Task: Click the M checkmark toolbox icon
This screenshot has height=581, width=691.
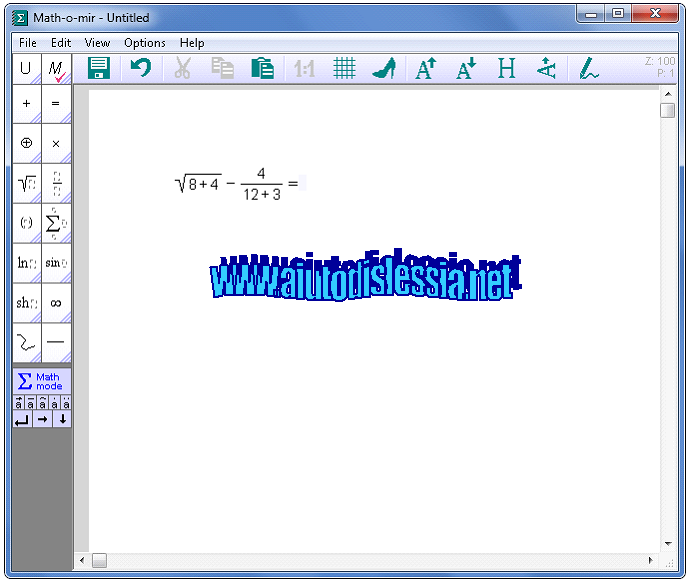Action: [x=56, y=69]
